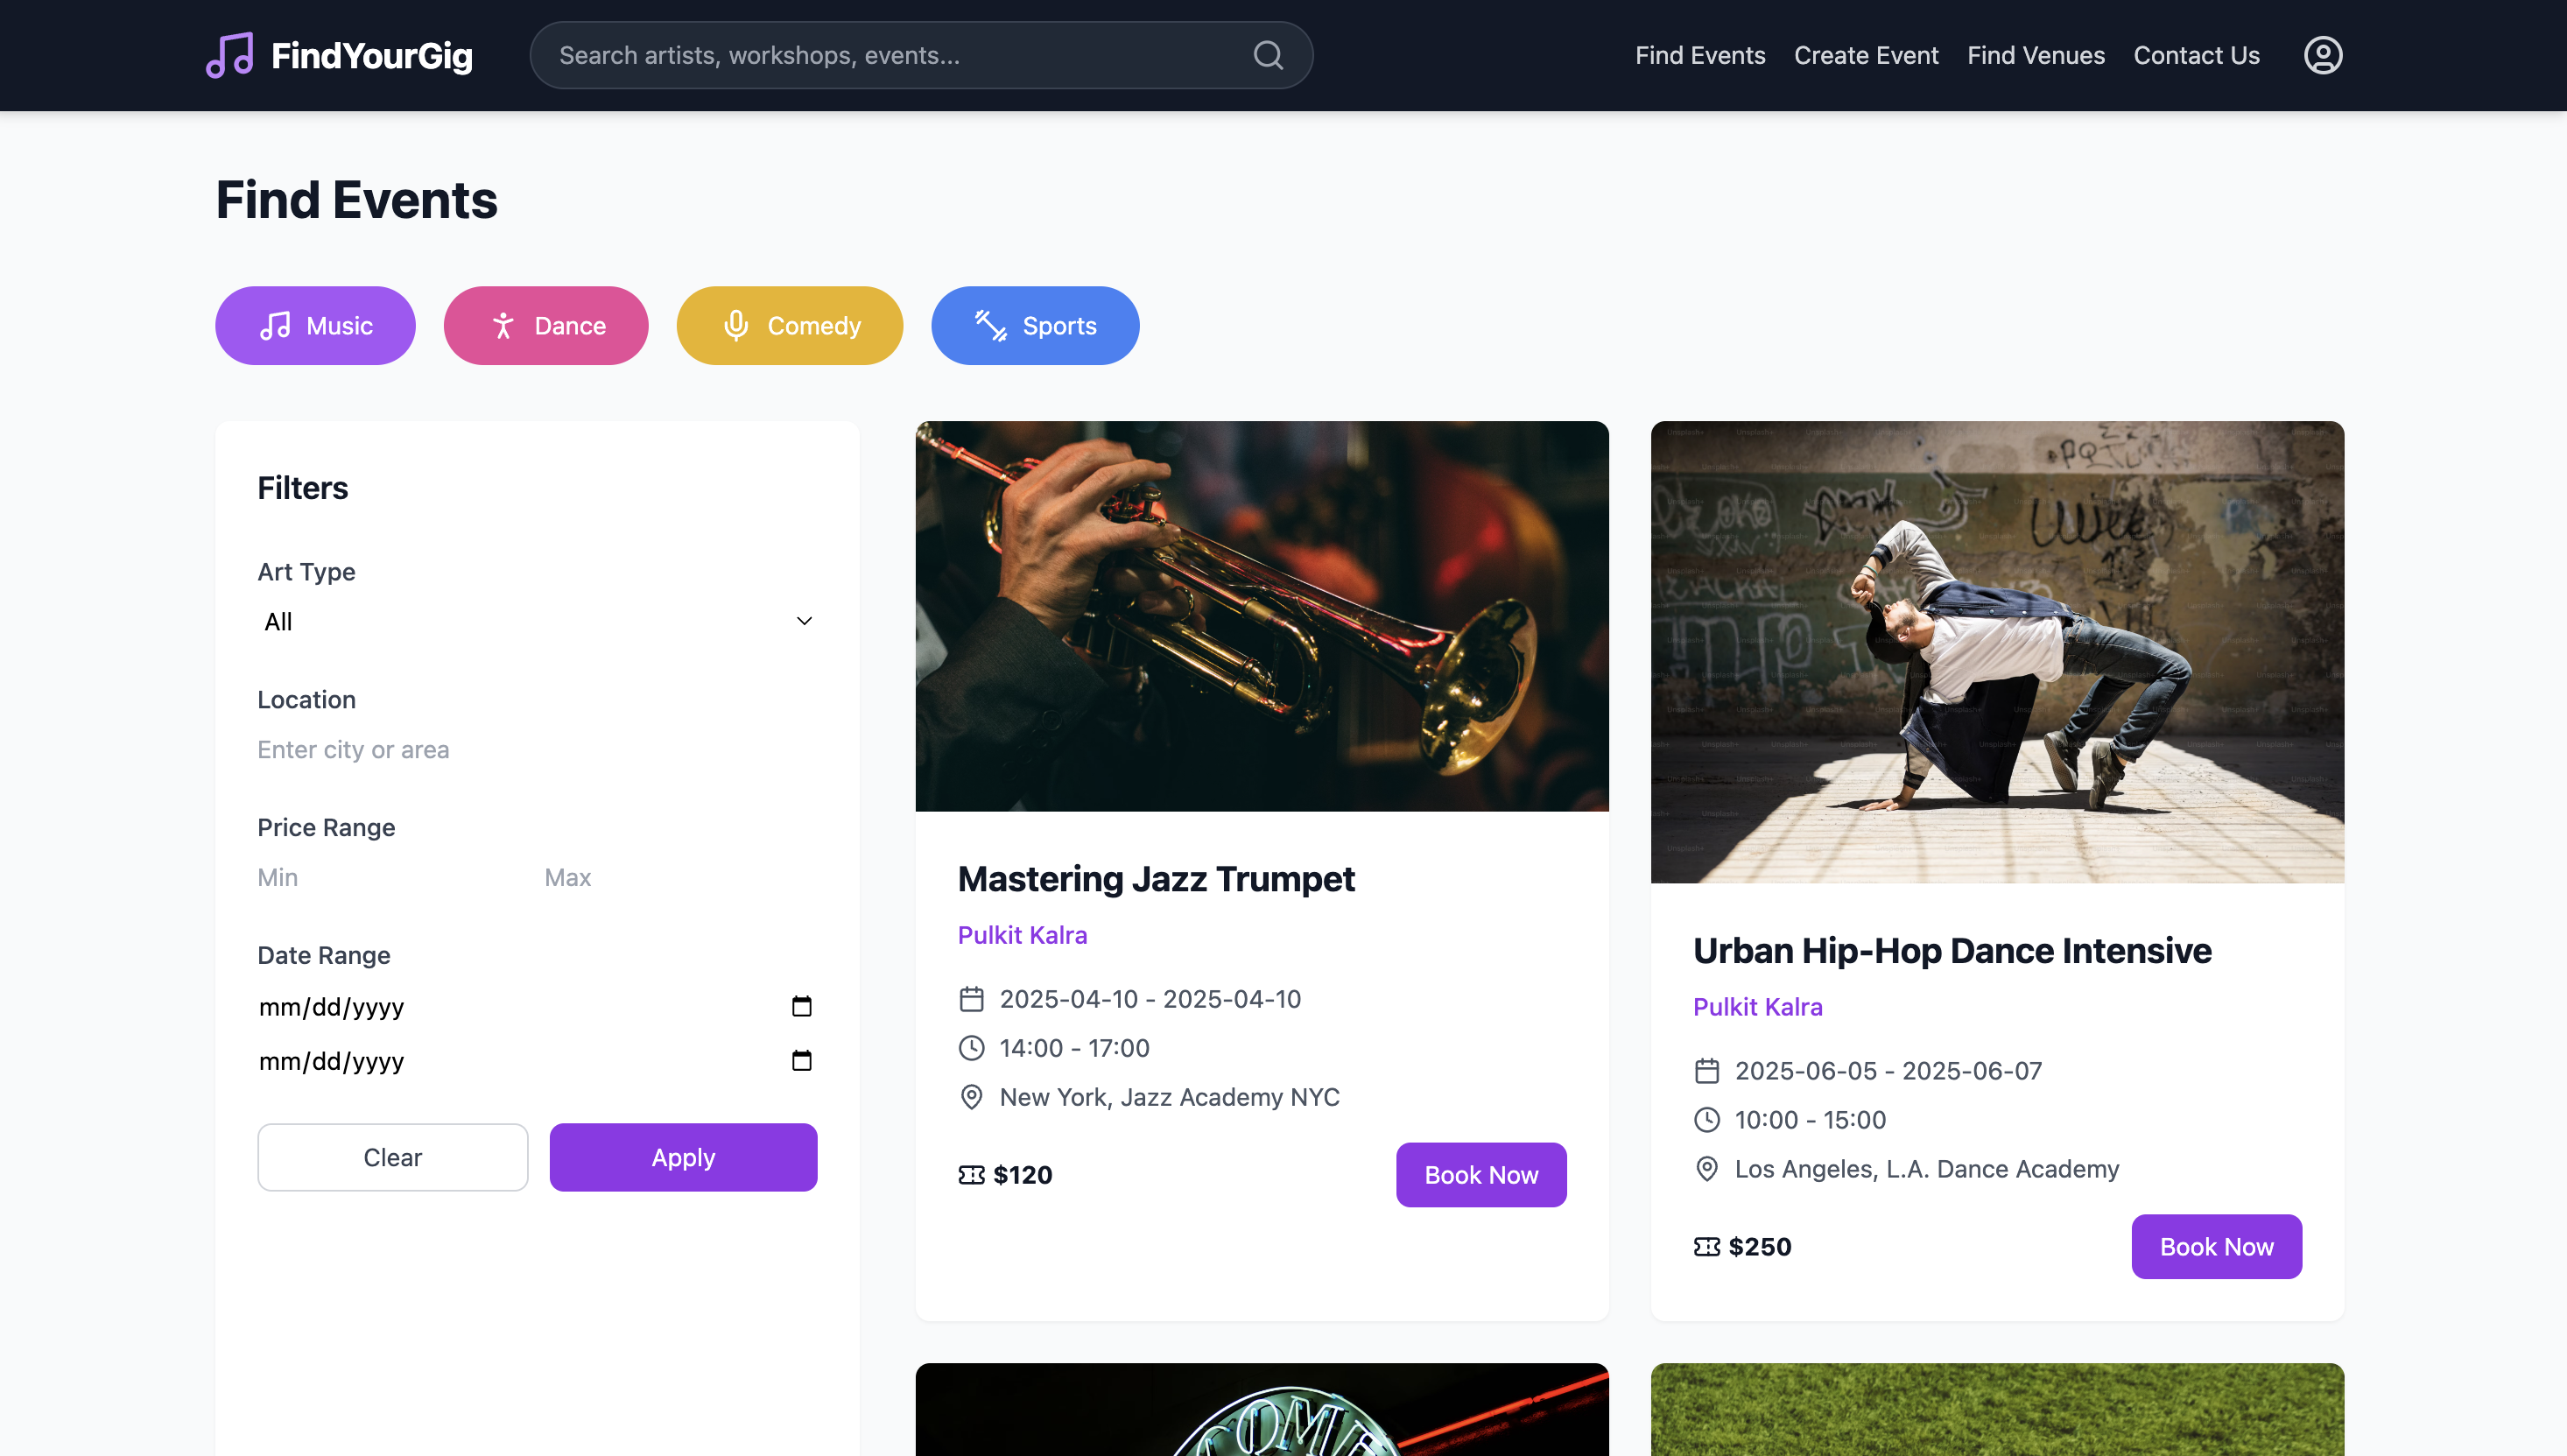Open the user profile icon
Viewport: 2567px width, 1456px height.
(2322, 55)
